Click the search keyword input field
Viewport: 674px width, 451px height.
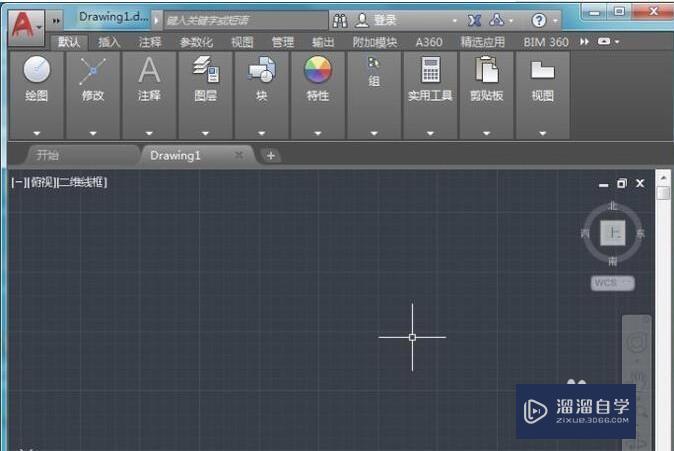[245, 20]
